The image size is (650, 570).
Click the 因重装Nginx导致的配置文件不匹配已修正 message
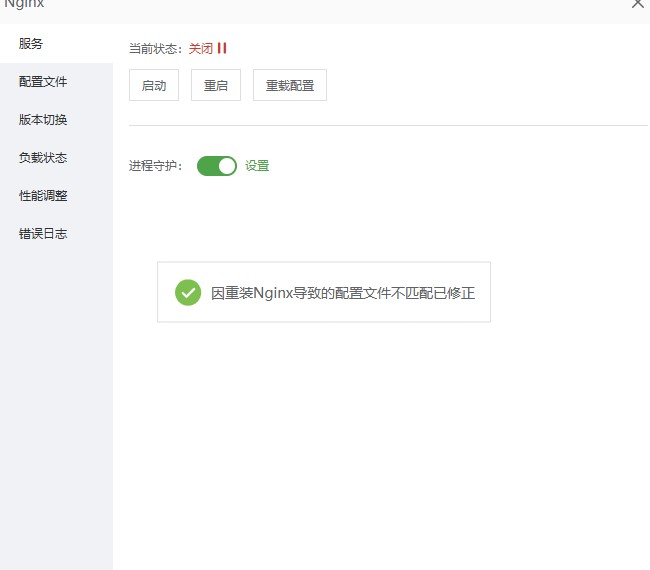click(343, 293)
